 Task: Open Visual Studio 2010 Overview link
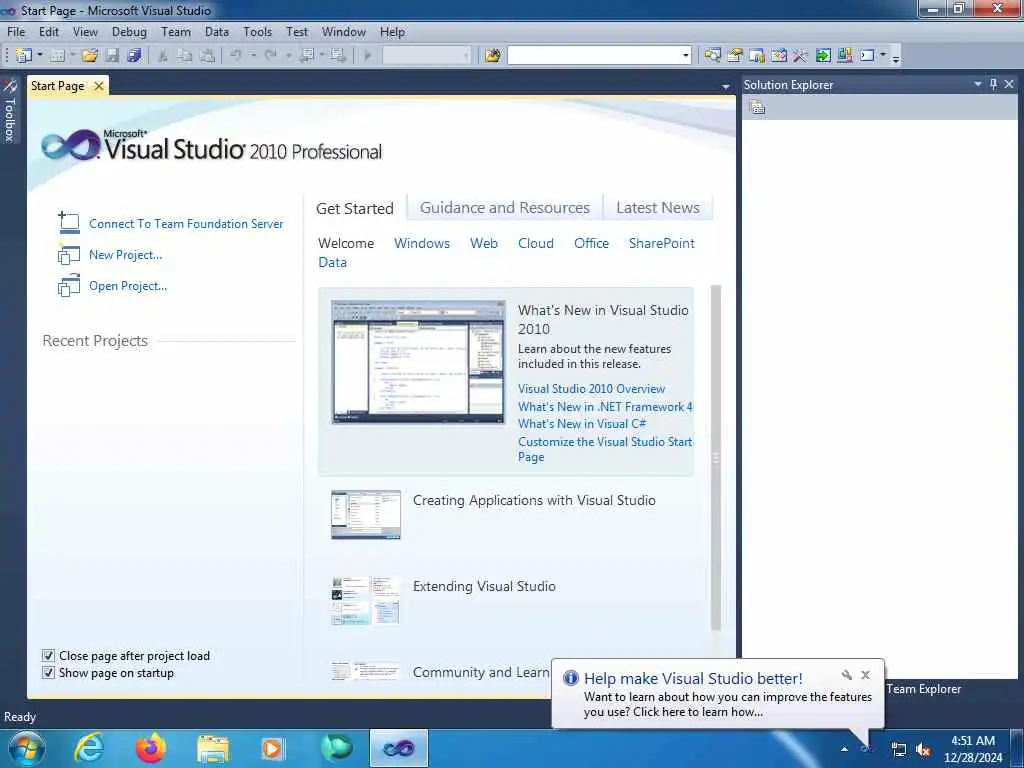click(x=592, y=389)
